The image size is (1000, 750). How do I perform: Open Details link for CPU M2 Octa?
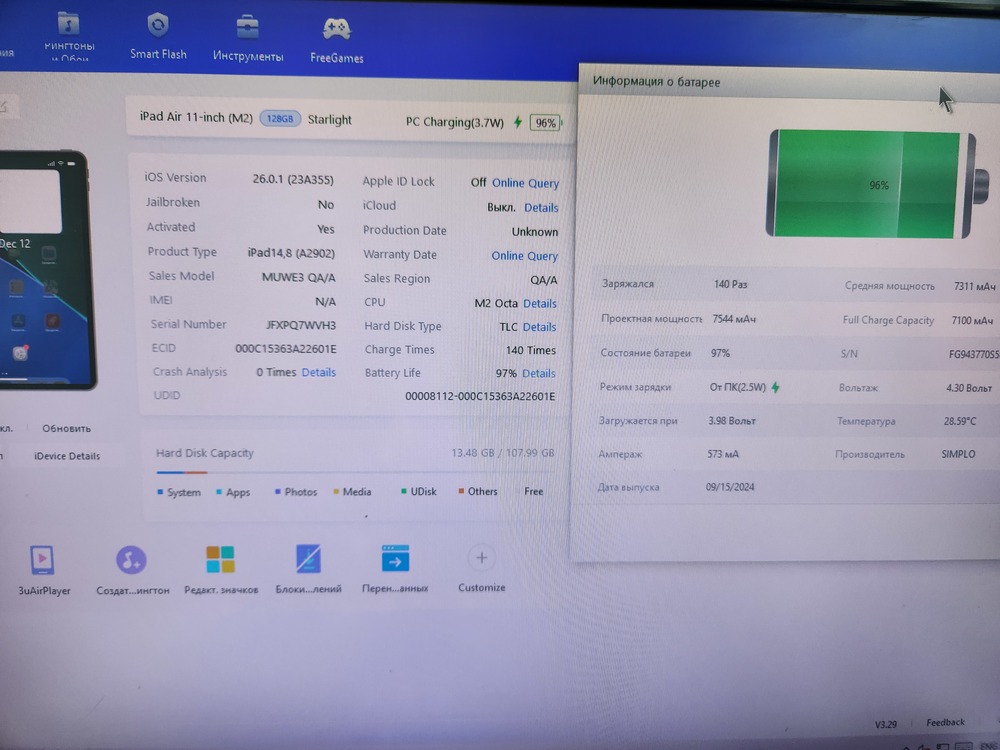(x=540, y=303)
